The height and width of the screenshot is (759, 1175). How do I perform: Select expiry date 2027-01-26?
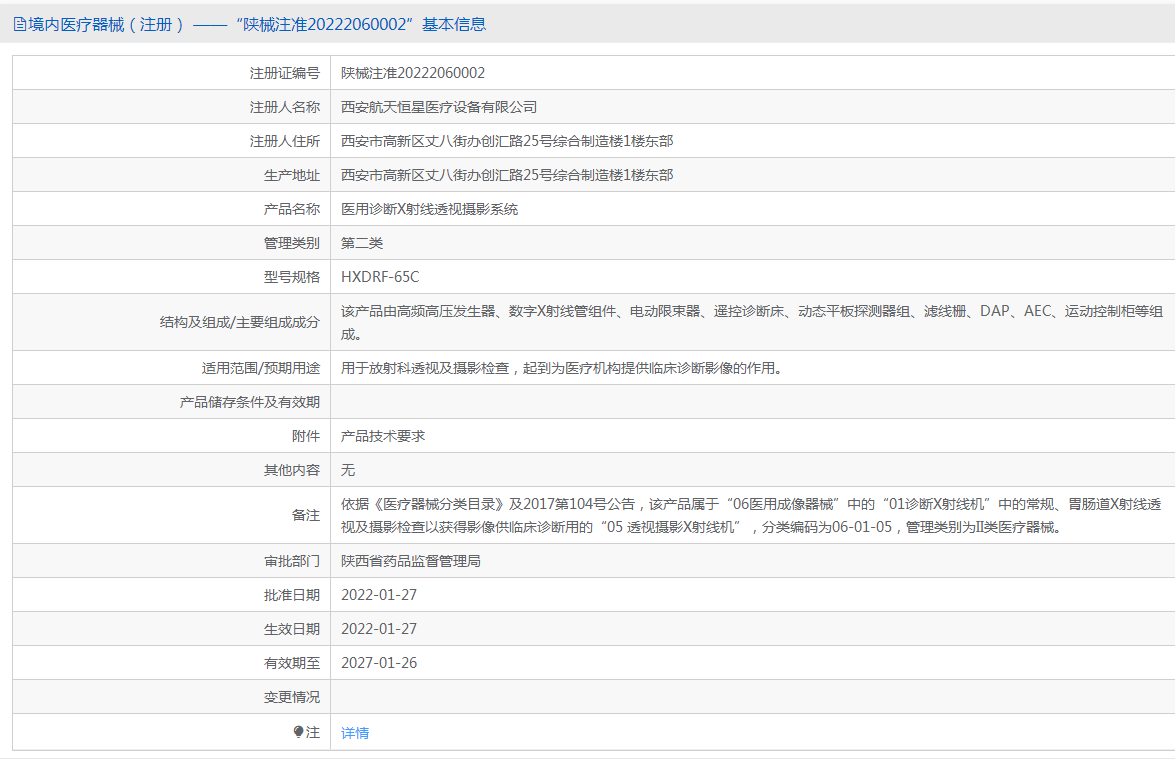tap(378, 662)
